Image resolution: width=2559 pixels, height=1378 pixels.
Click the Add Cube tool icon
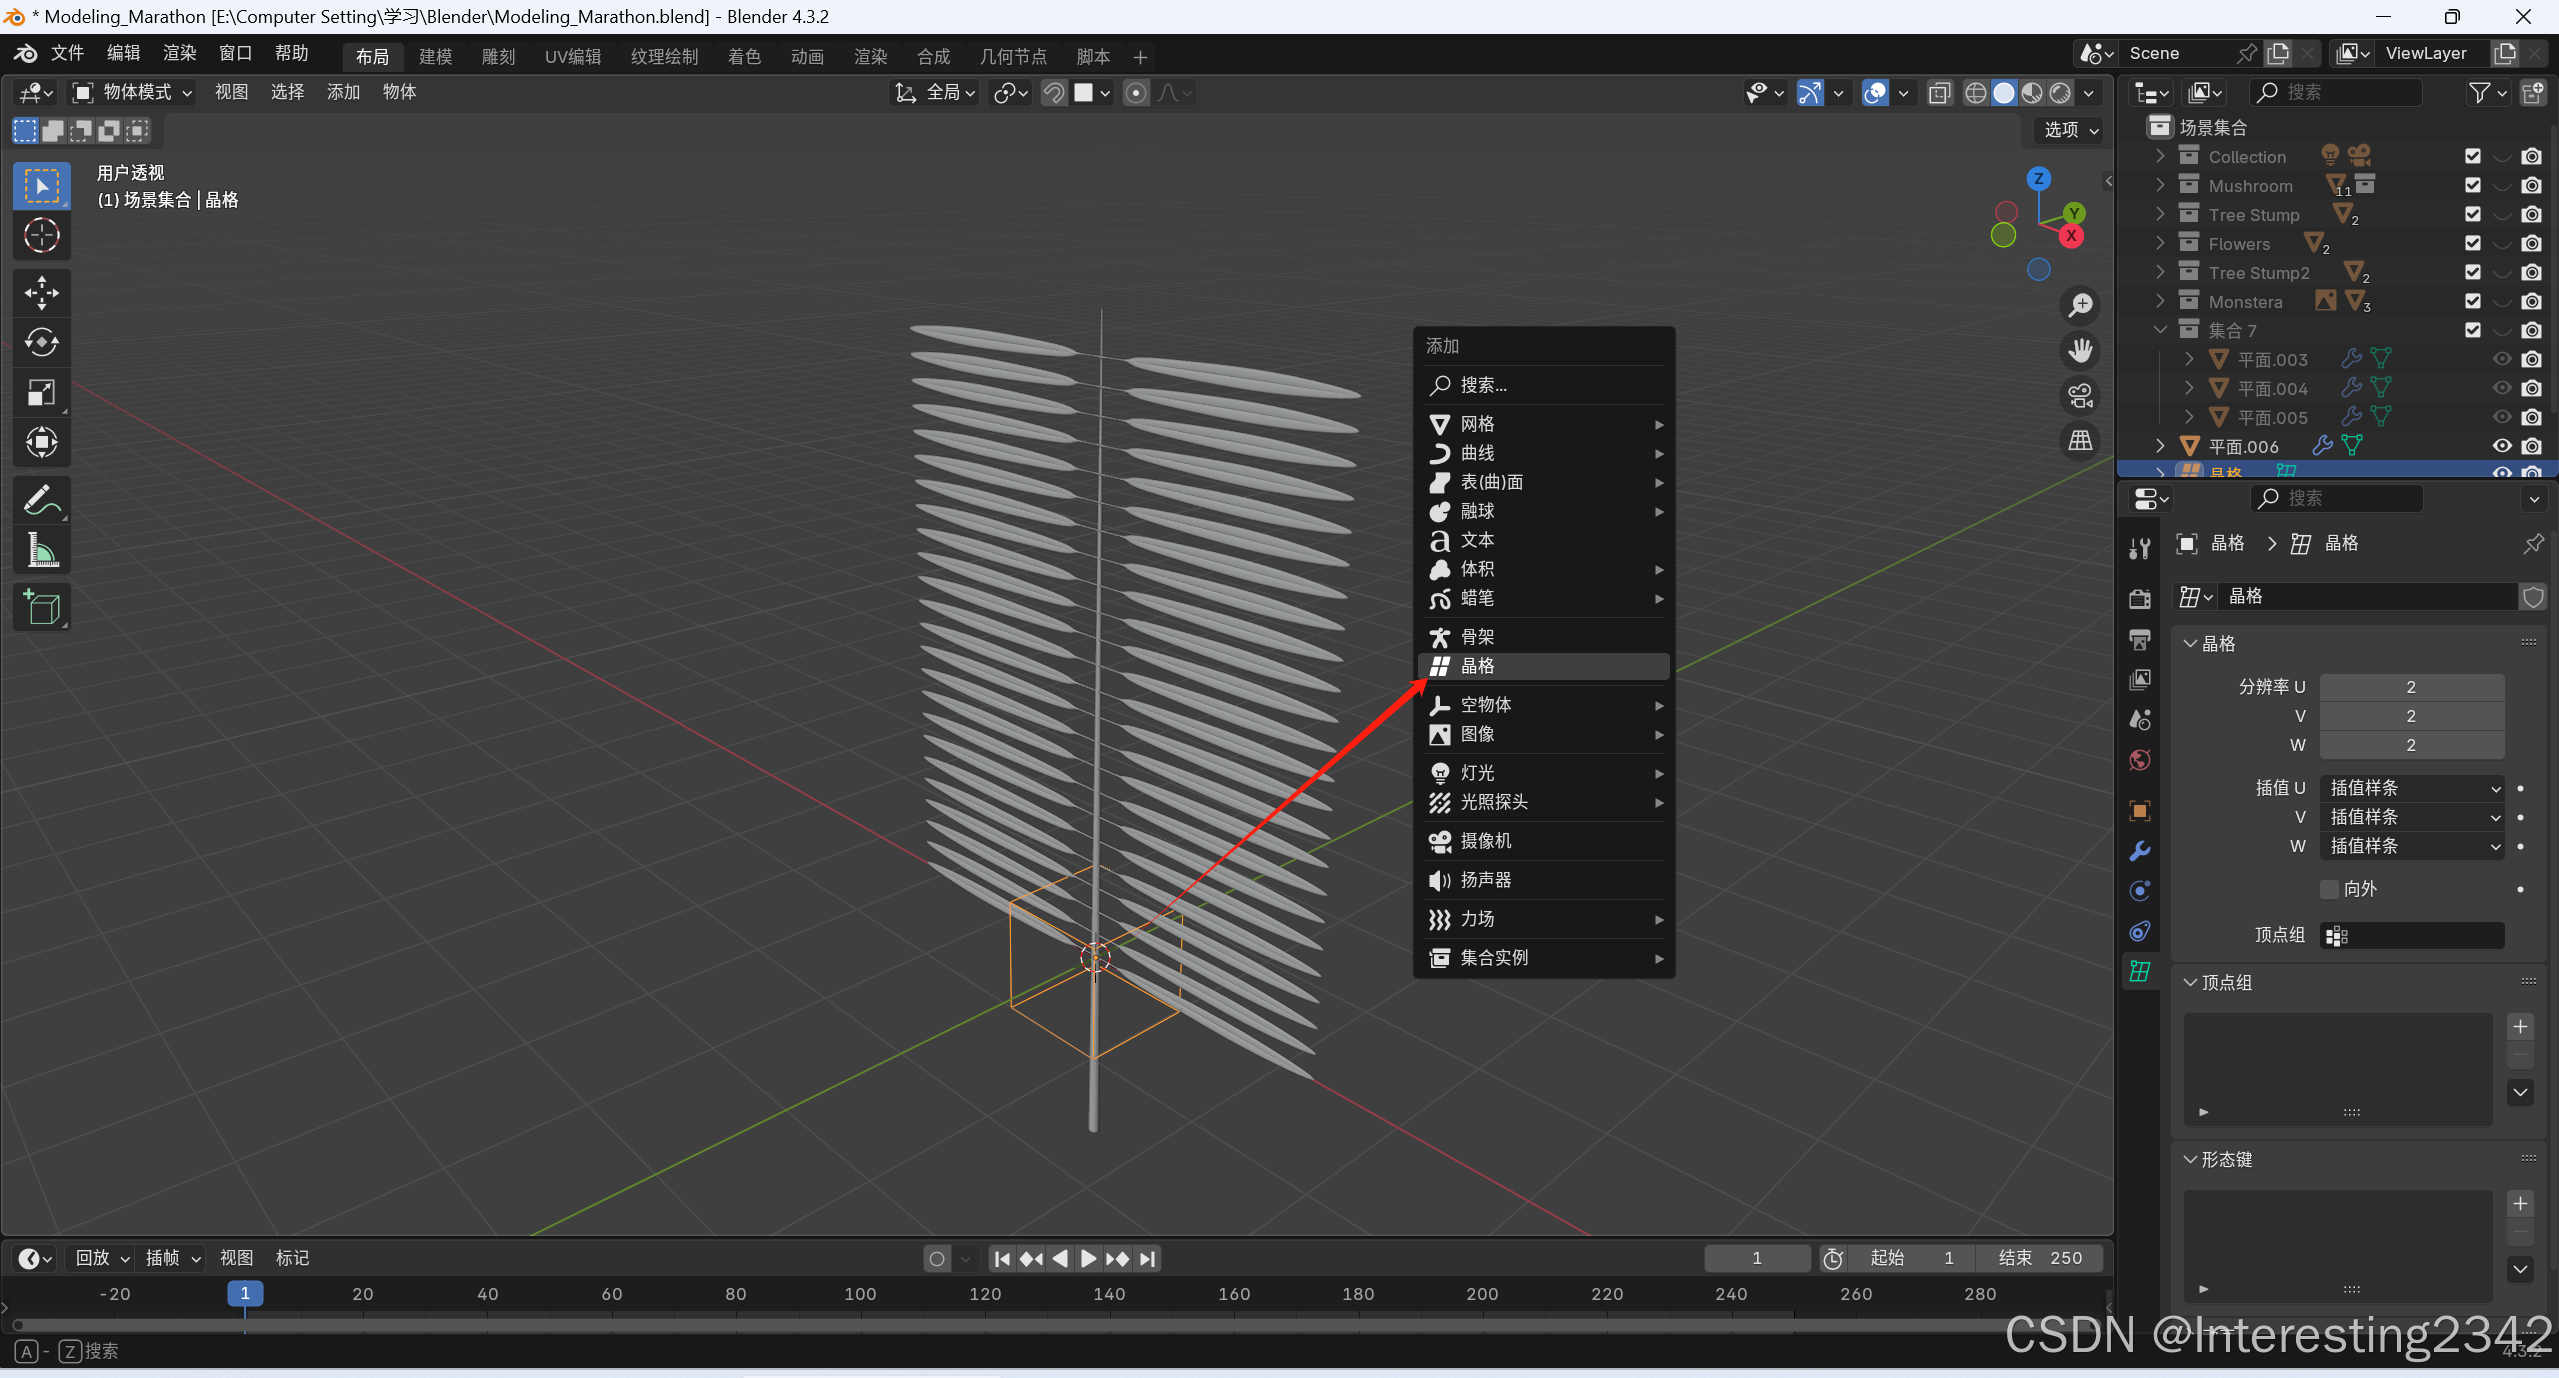(41, 608)
